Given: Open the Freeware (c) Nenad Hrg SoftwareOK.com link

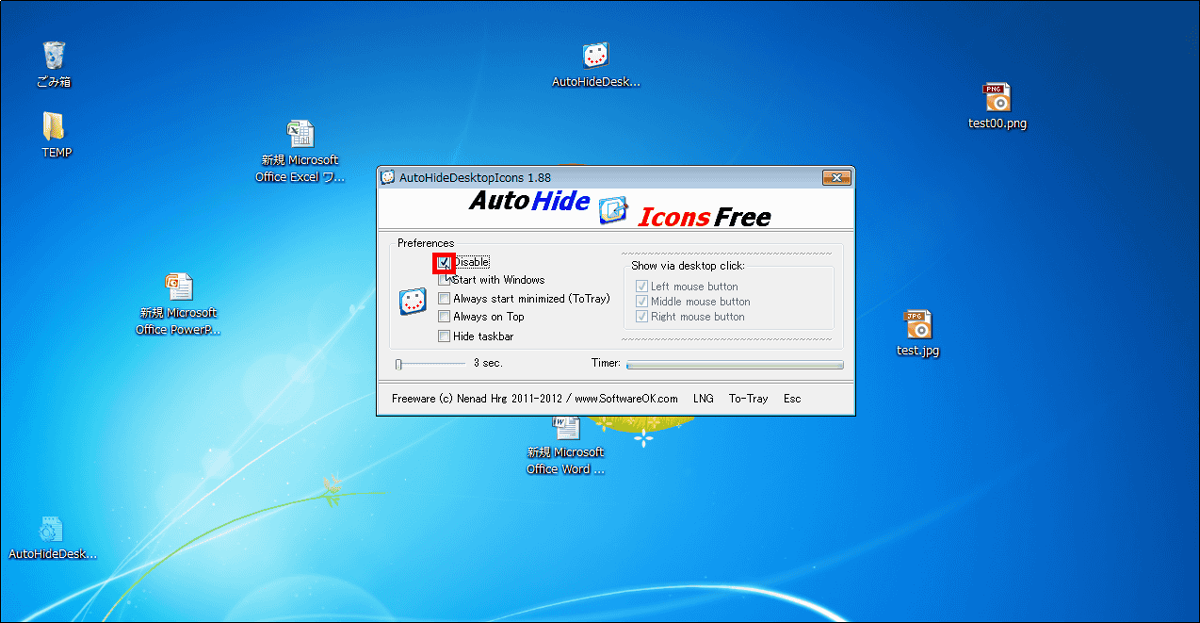Looking at the screenshot, I should 535,398.
